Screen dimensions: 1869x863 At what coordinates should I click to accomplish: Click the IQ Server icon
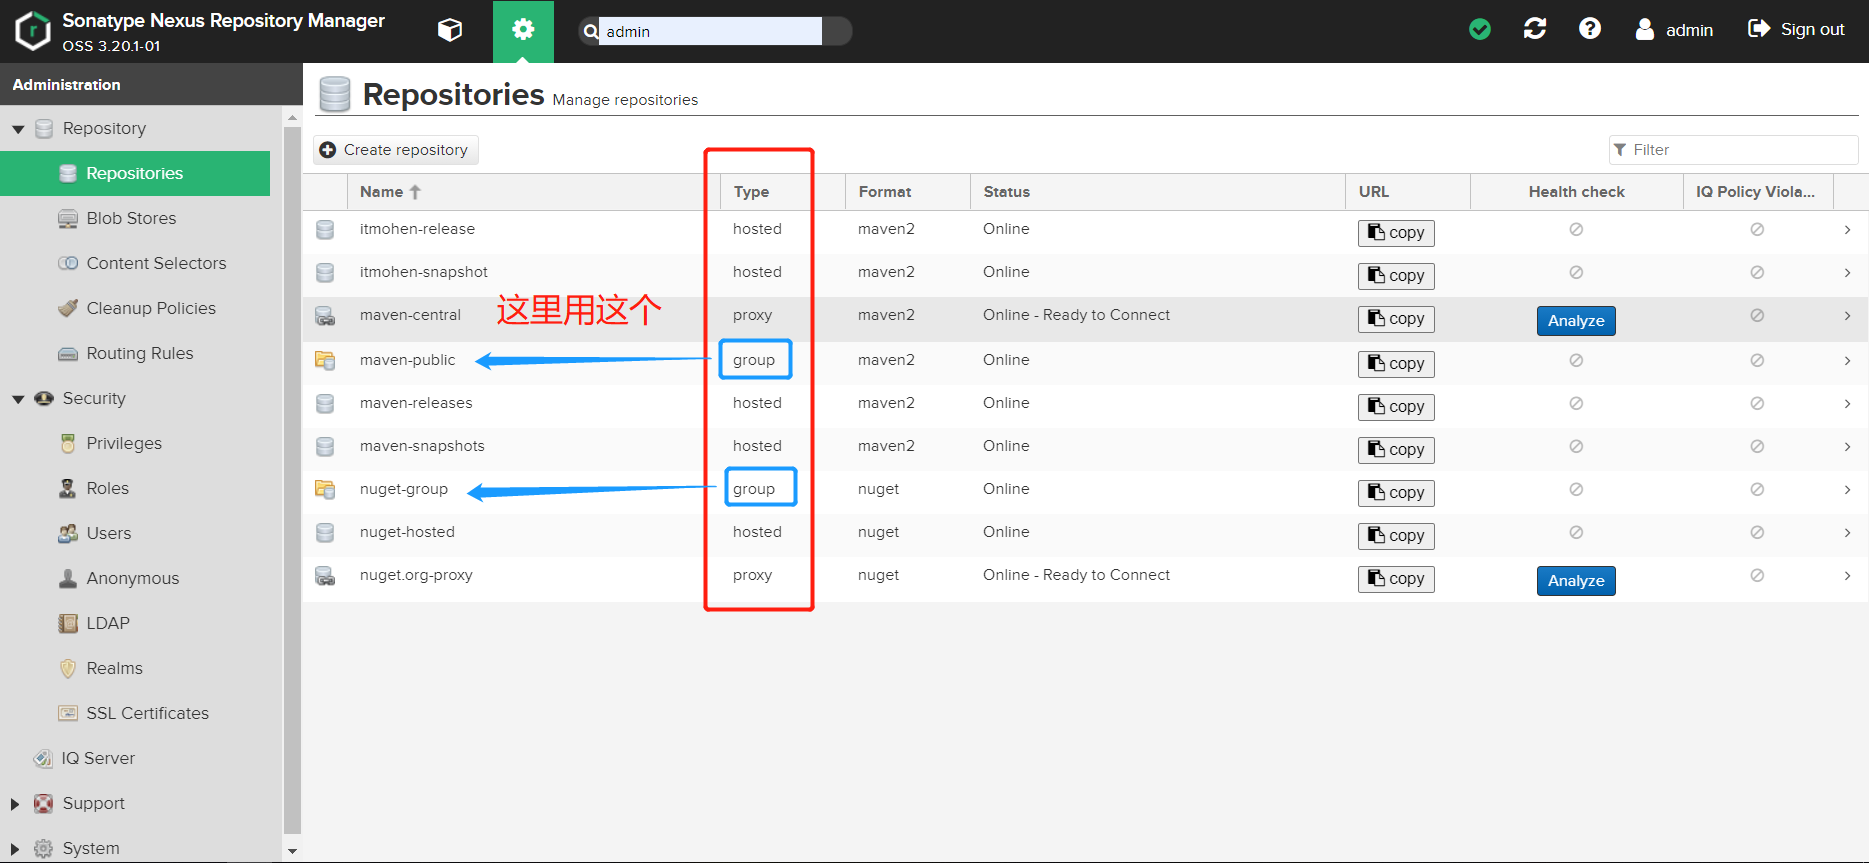pos(43,758)
